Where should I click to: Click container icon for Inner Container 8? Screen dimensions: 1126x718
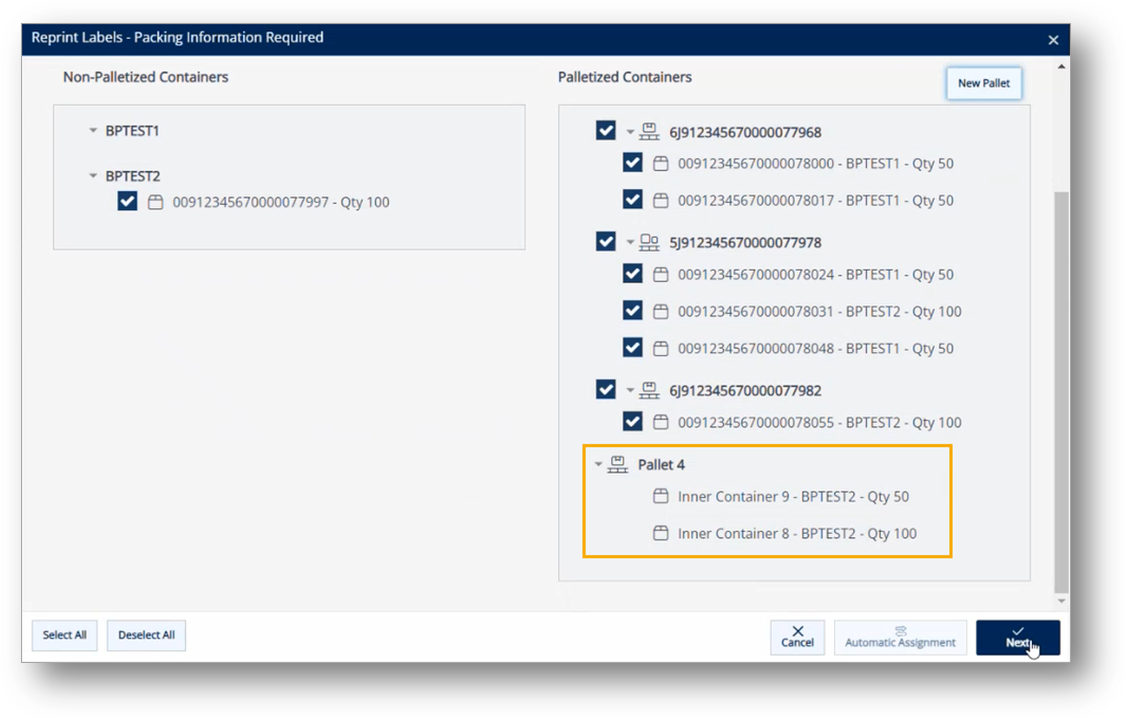point(660,534)
